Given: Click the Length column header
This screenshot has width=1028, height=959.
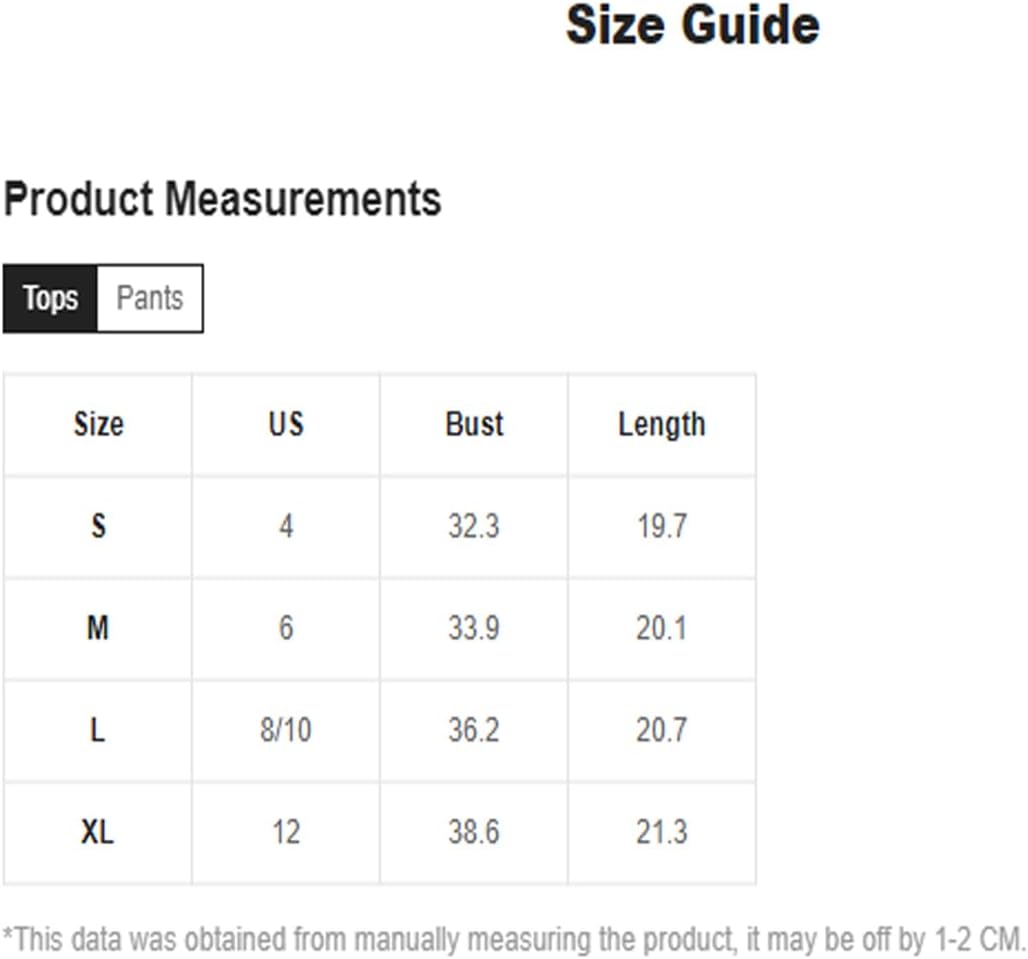Looking at the screenshot, I should [662, 425].
